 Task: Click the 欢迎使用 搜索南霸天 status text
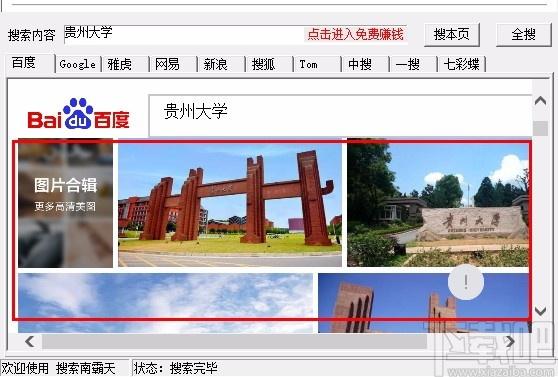58,368
